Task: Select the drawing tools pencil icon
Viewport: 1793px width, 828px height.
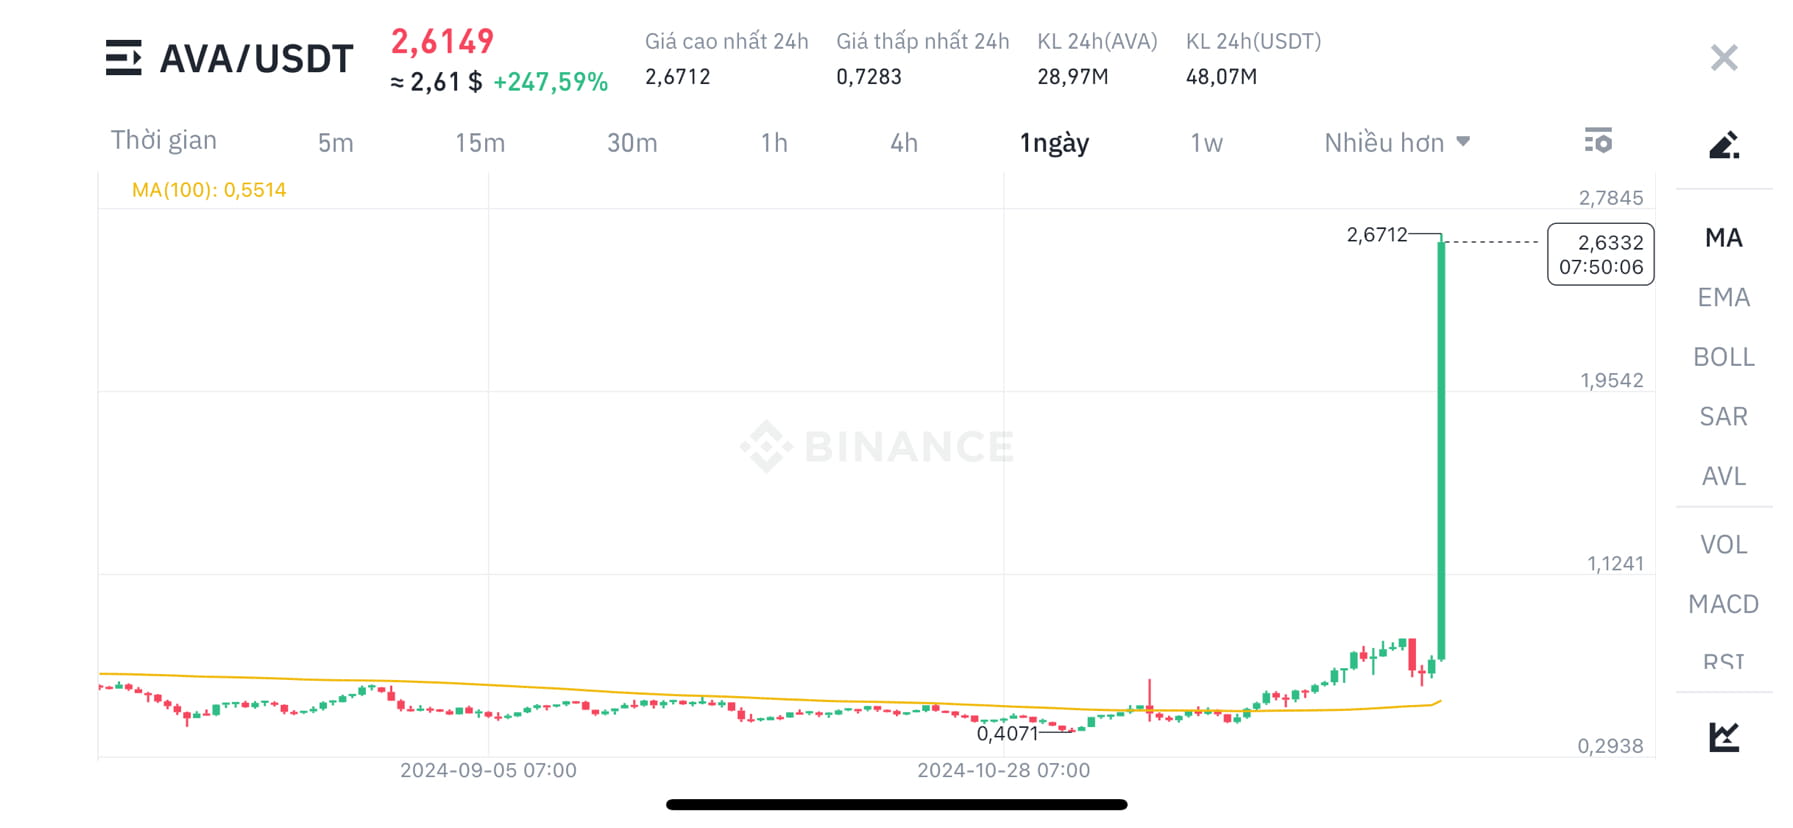Action: (x=1723, y=144)
